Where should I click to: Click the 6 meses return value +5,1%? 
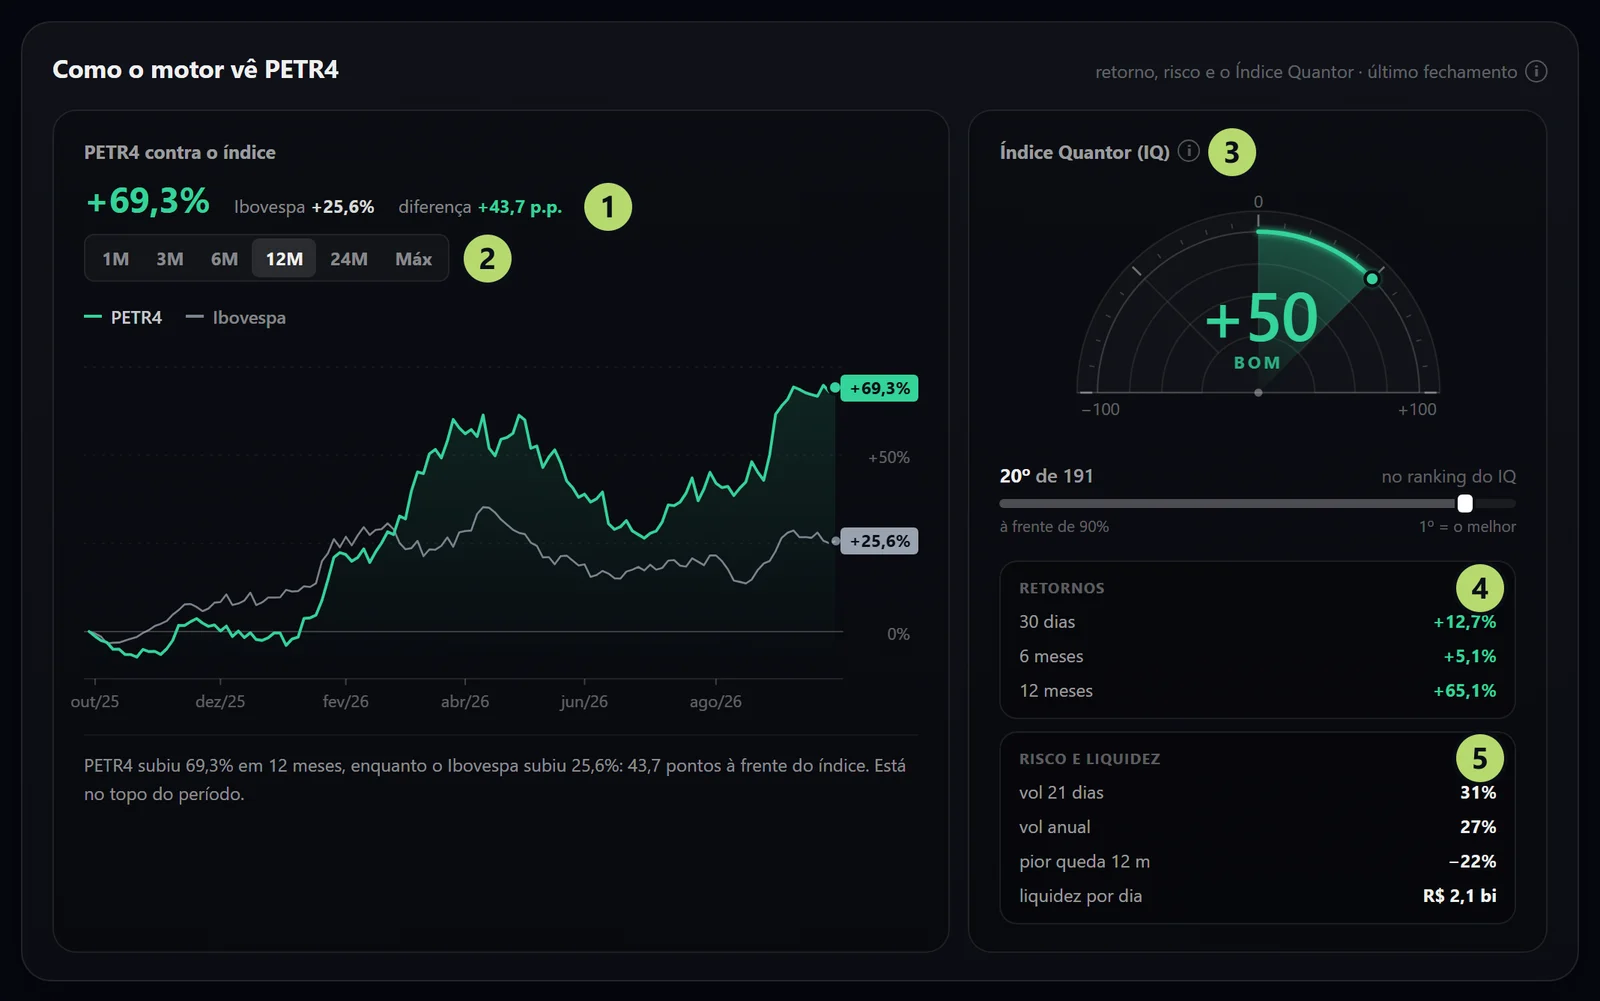point(1470,656)
